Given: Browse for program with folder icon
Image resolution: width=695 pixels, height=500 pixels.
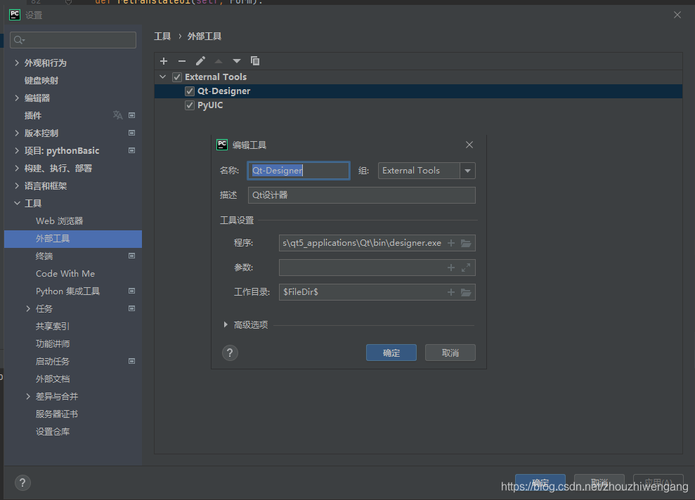Looking at the screenshot, I should tap(466, 243).
